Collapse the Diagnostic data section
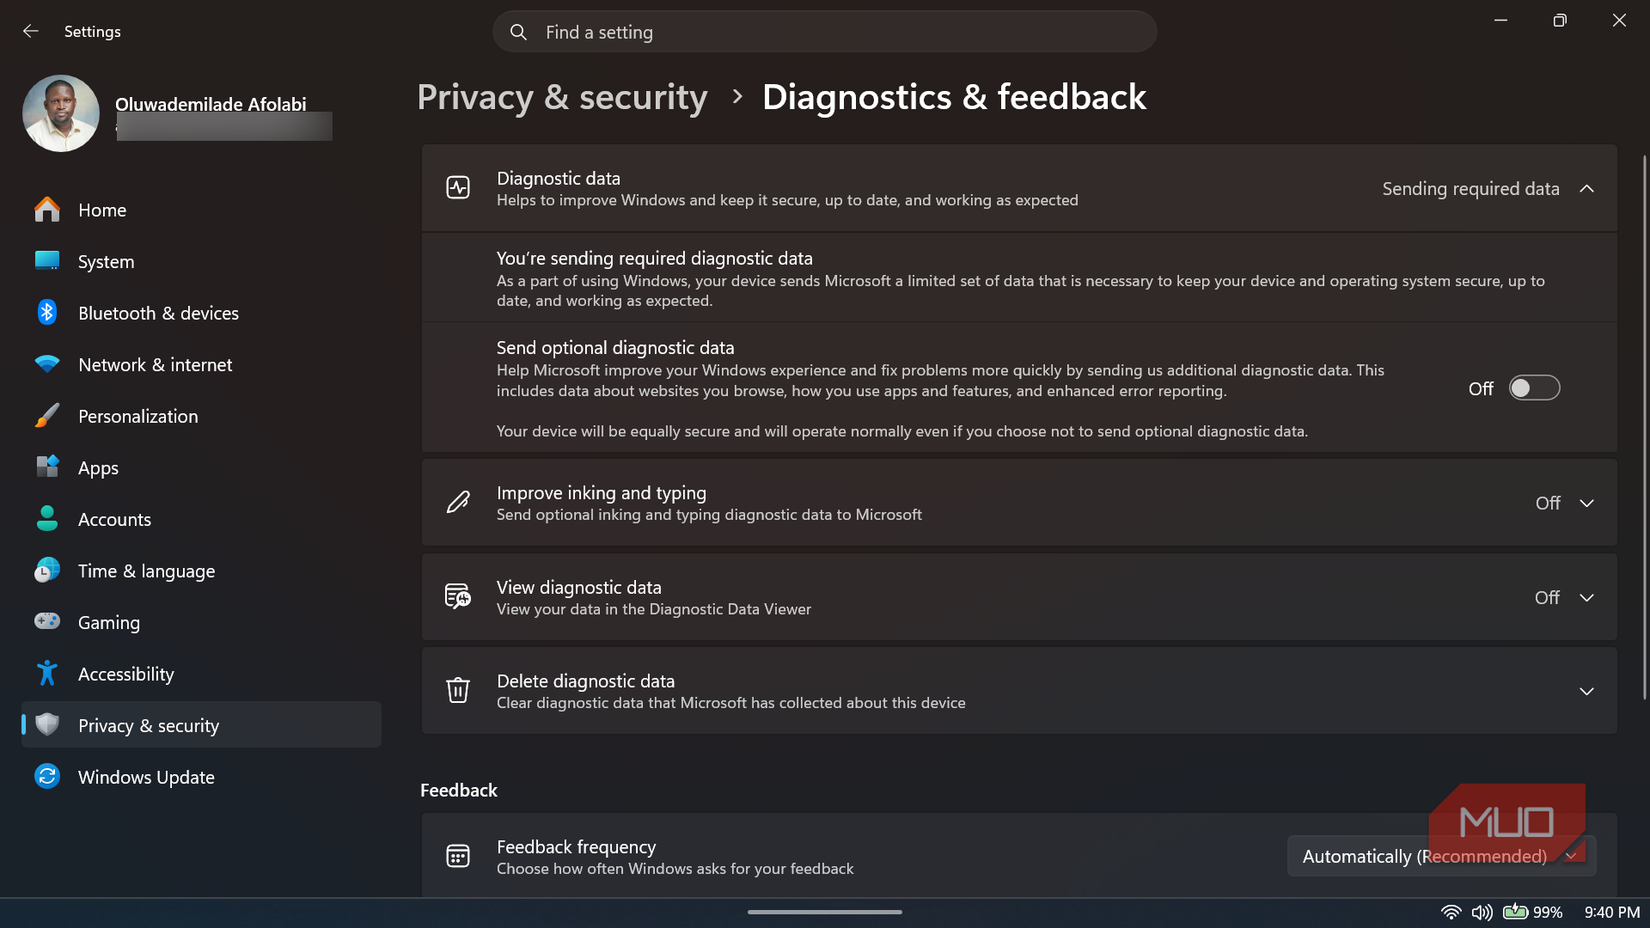This screenshot has width=1650, height=928. tap(1587, 189)
